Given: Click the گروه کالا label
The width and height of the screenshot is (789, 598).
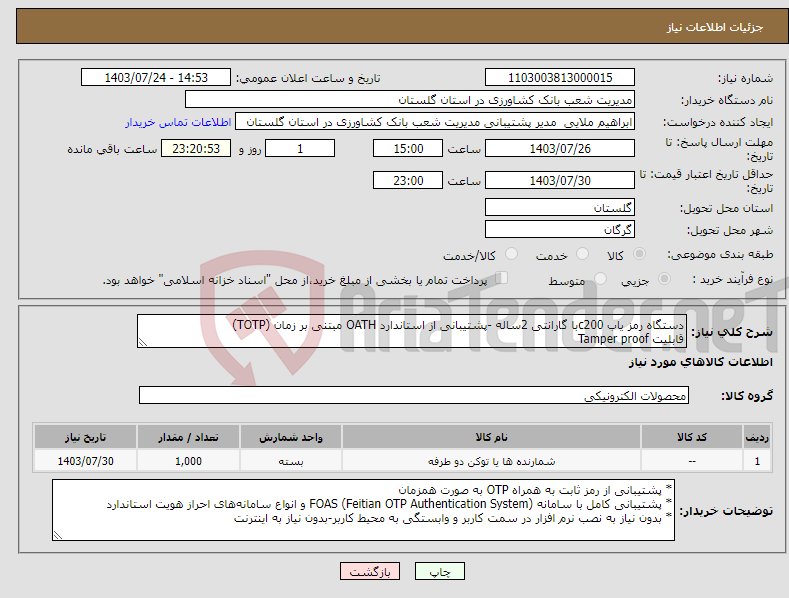Looking at the screenshot, I should click(747, 396).
